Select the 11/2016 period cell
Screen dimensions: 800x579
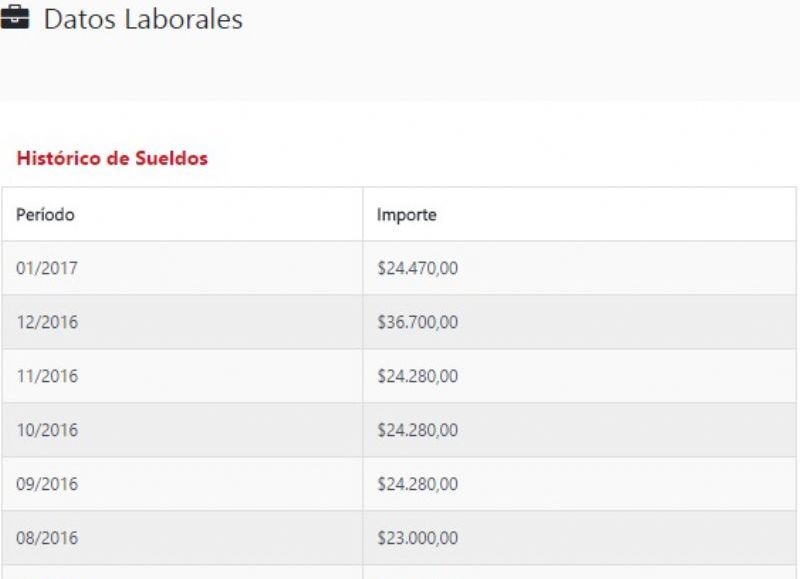point(182,376)
